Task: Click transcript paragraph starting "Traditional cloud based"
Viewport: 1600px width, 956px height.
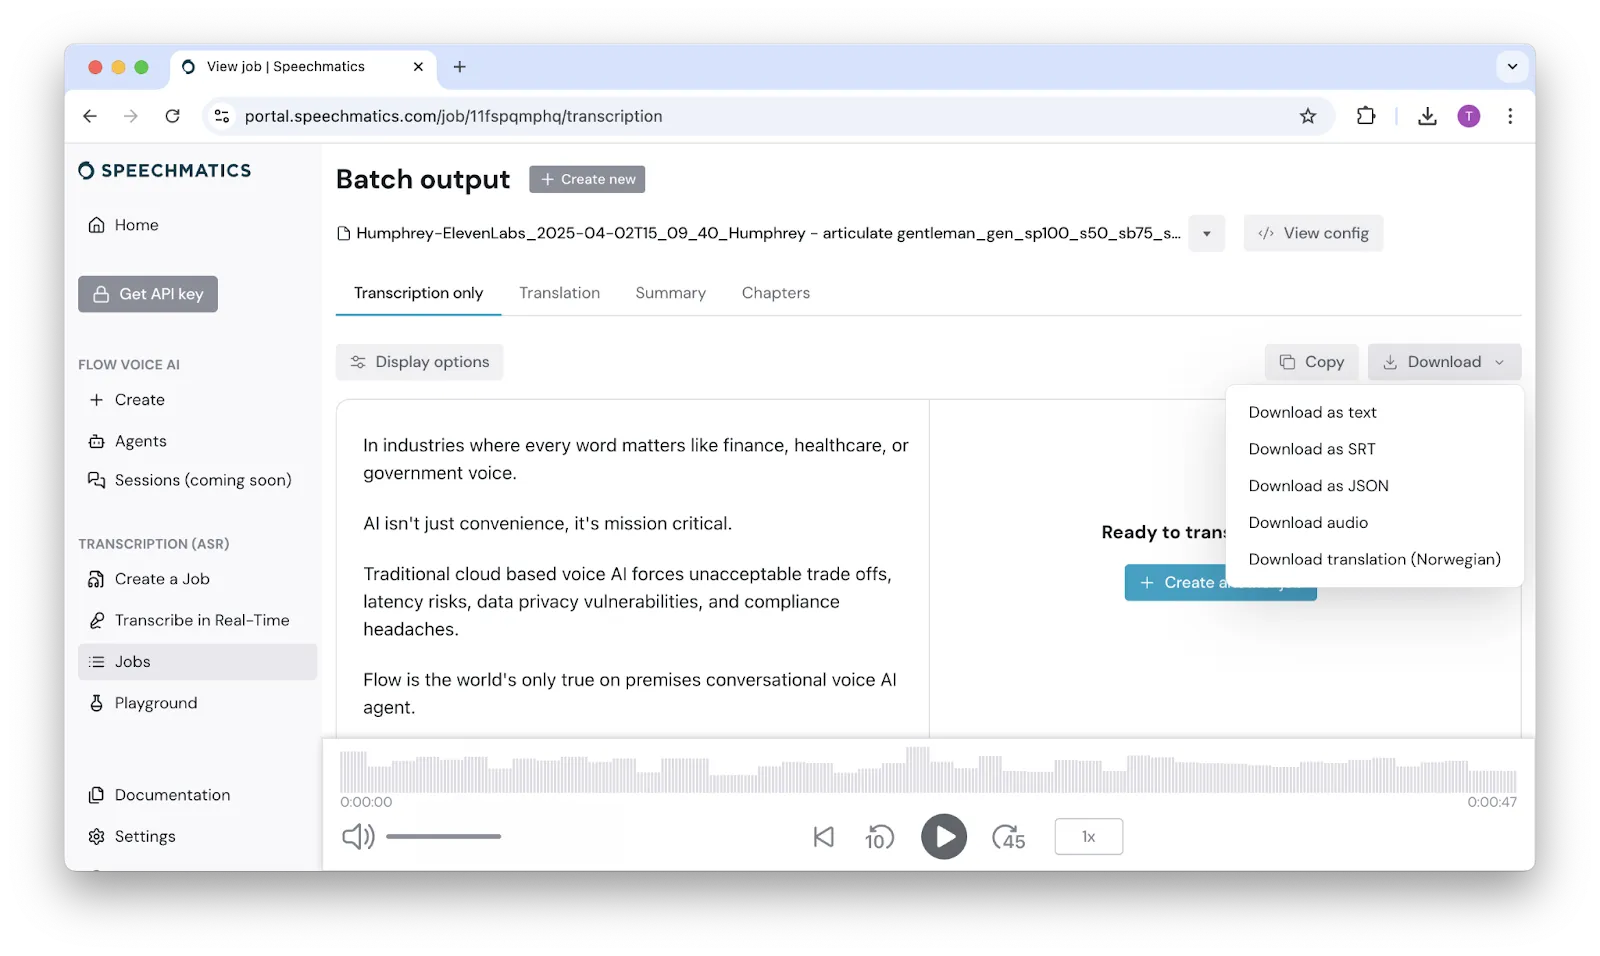Action: pos(627,602)
